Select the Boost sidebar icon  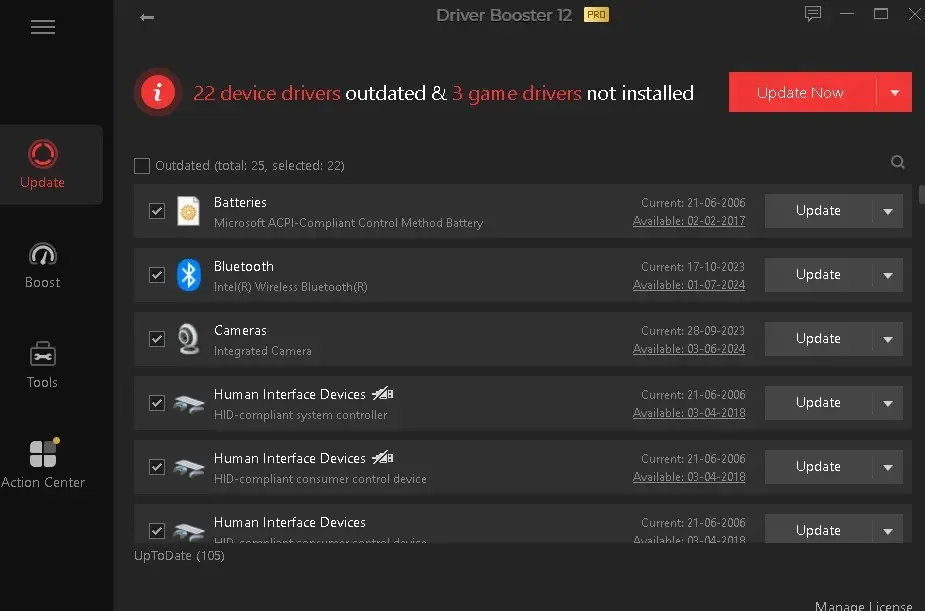coord(42,263)
